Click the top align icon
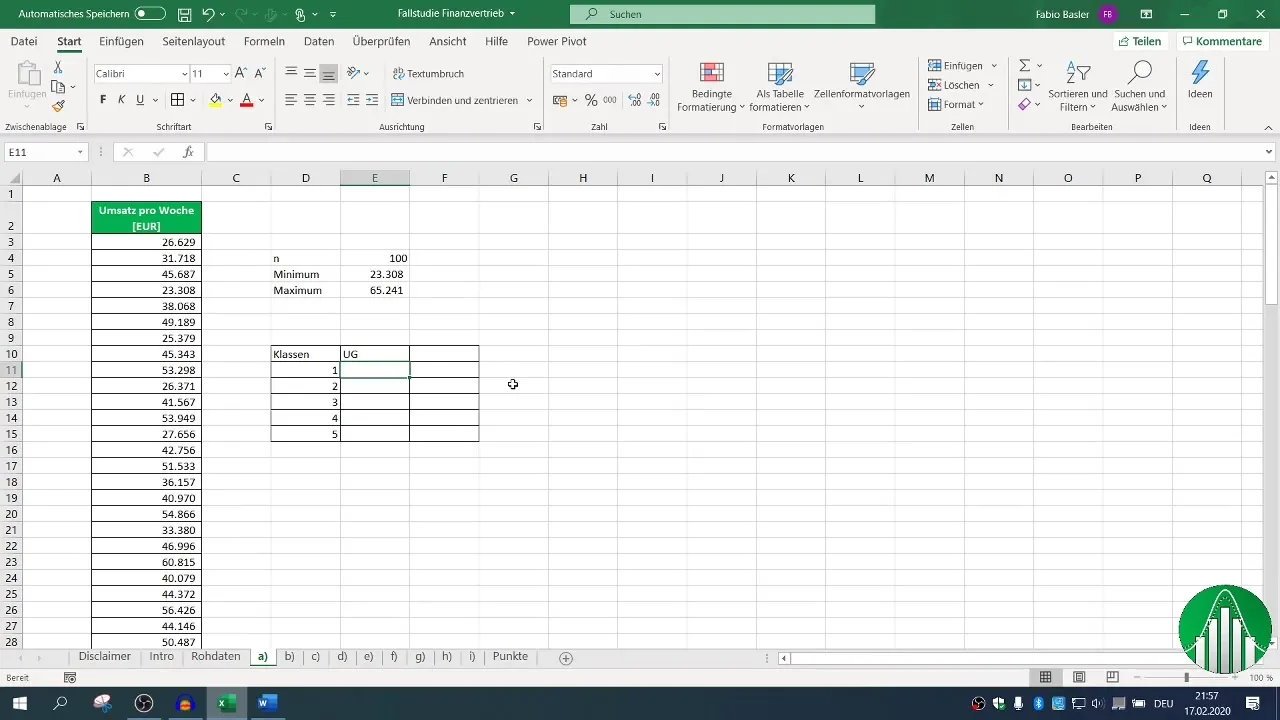This screenshot has width=1280, height=720. tap(291, 74)
